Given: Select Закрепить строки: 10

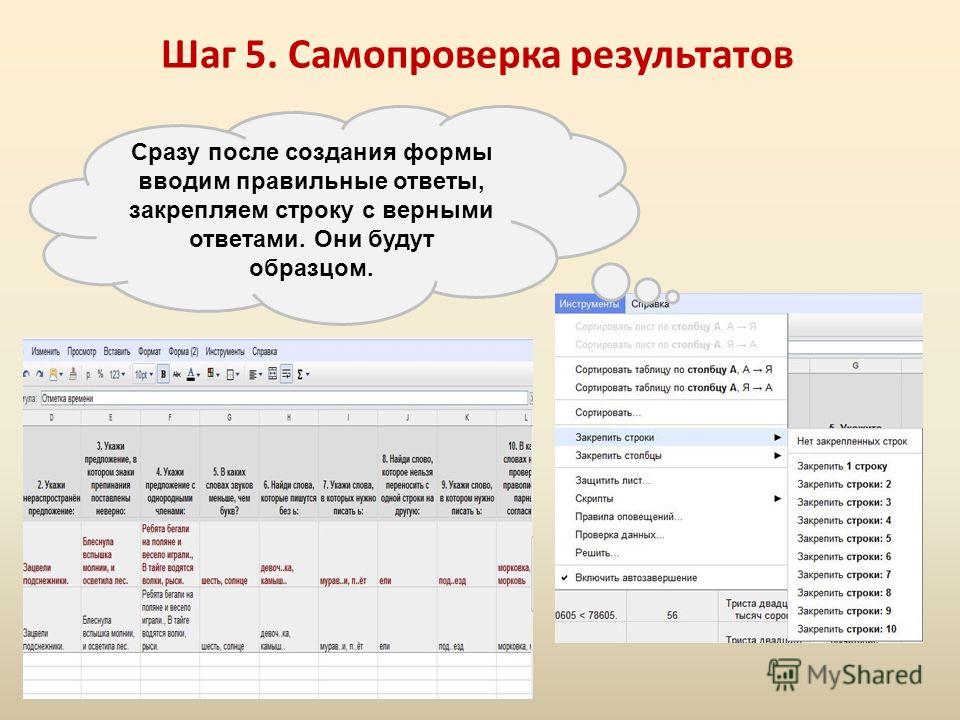Looking at the screenshot, I should pos(855,629).
